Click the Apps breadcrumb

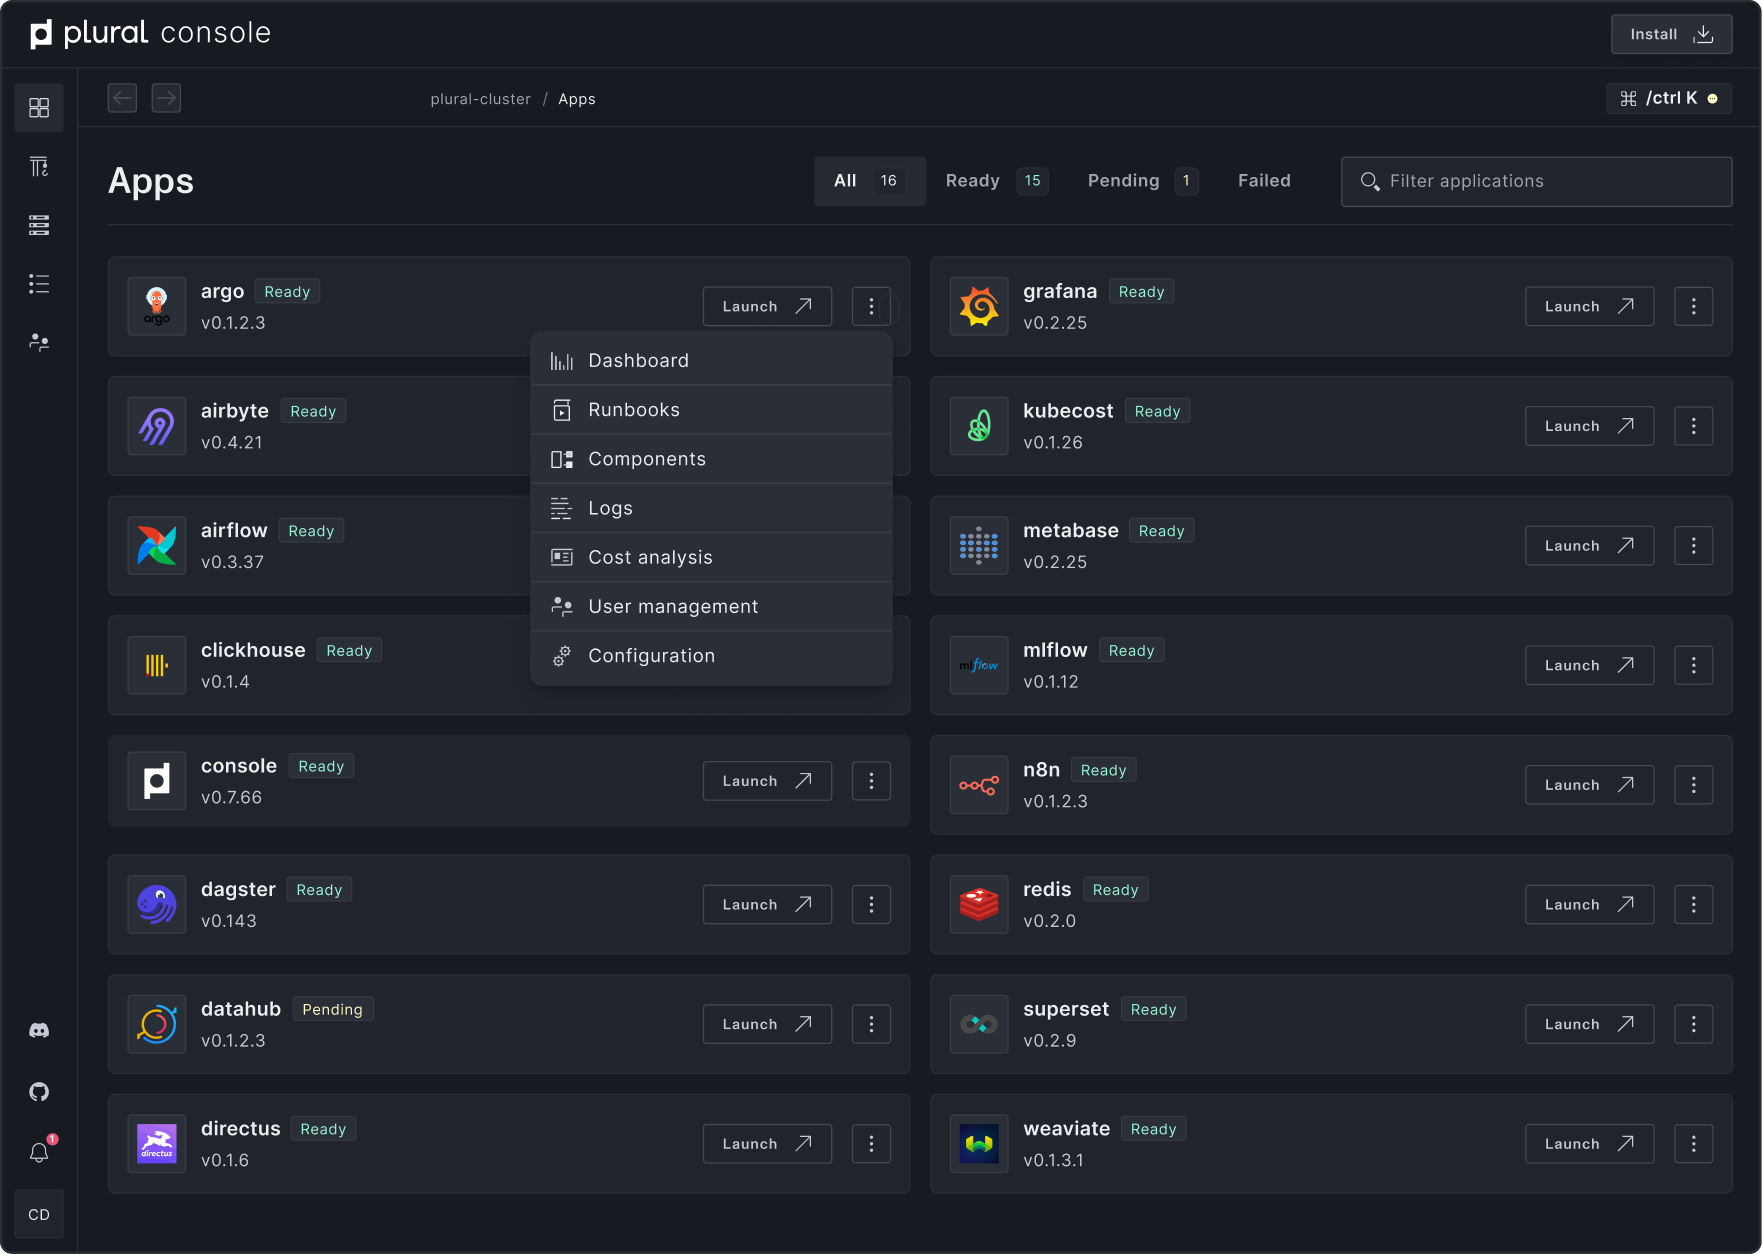(577, 99)
